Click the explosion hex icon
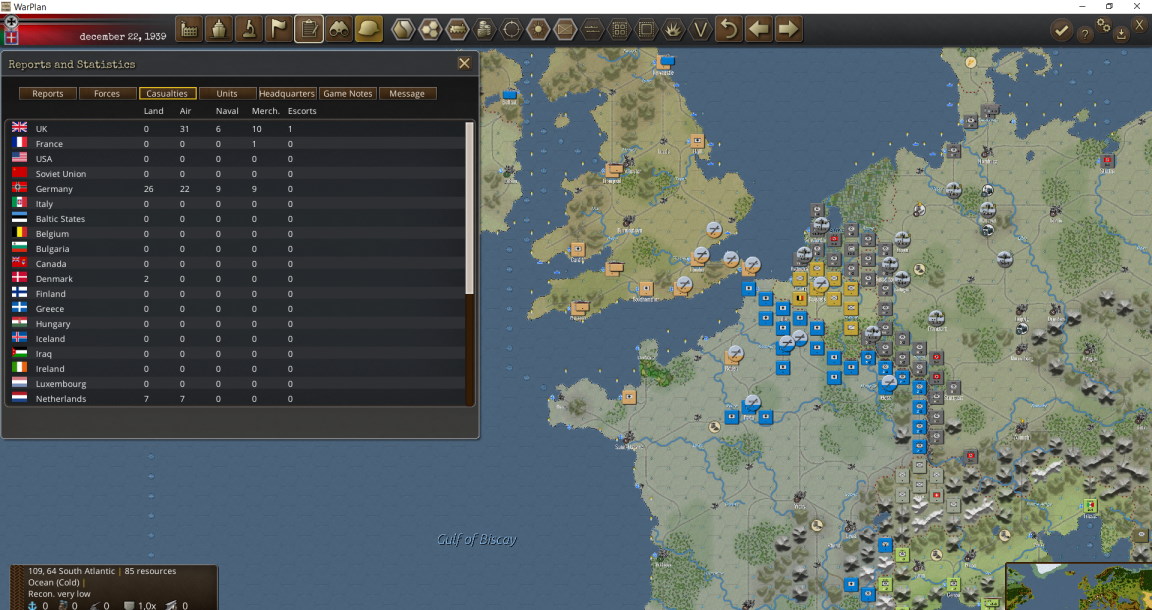Image resolution: width=1152 pixels, height=610 pixels. pyautogui.click(x=674, y=29)
